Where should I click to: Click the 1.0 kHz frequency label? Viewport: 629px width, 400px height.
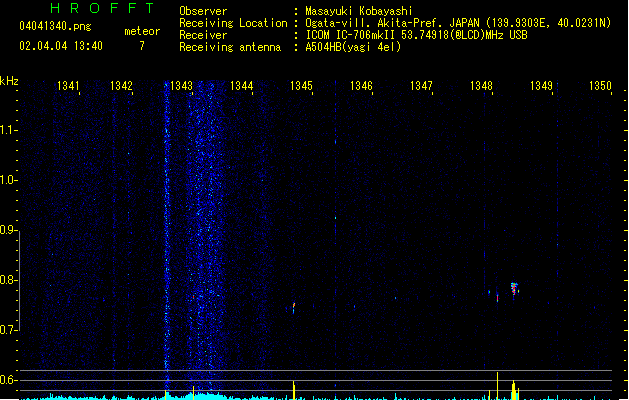[8, 180]
